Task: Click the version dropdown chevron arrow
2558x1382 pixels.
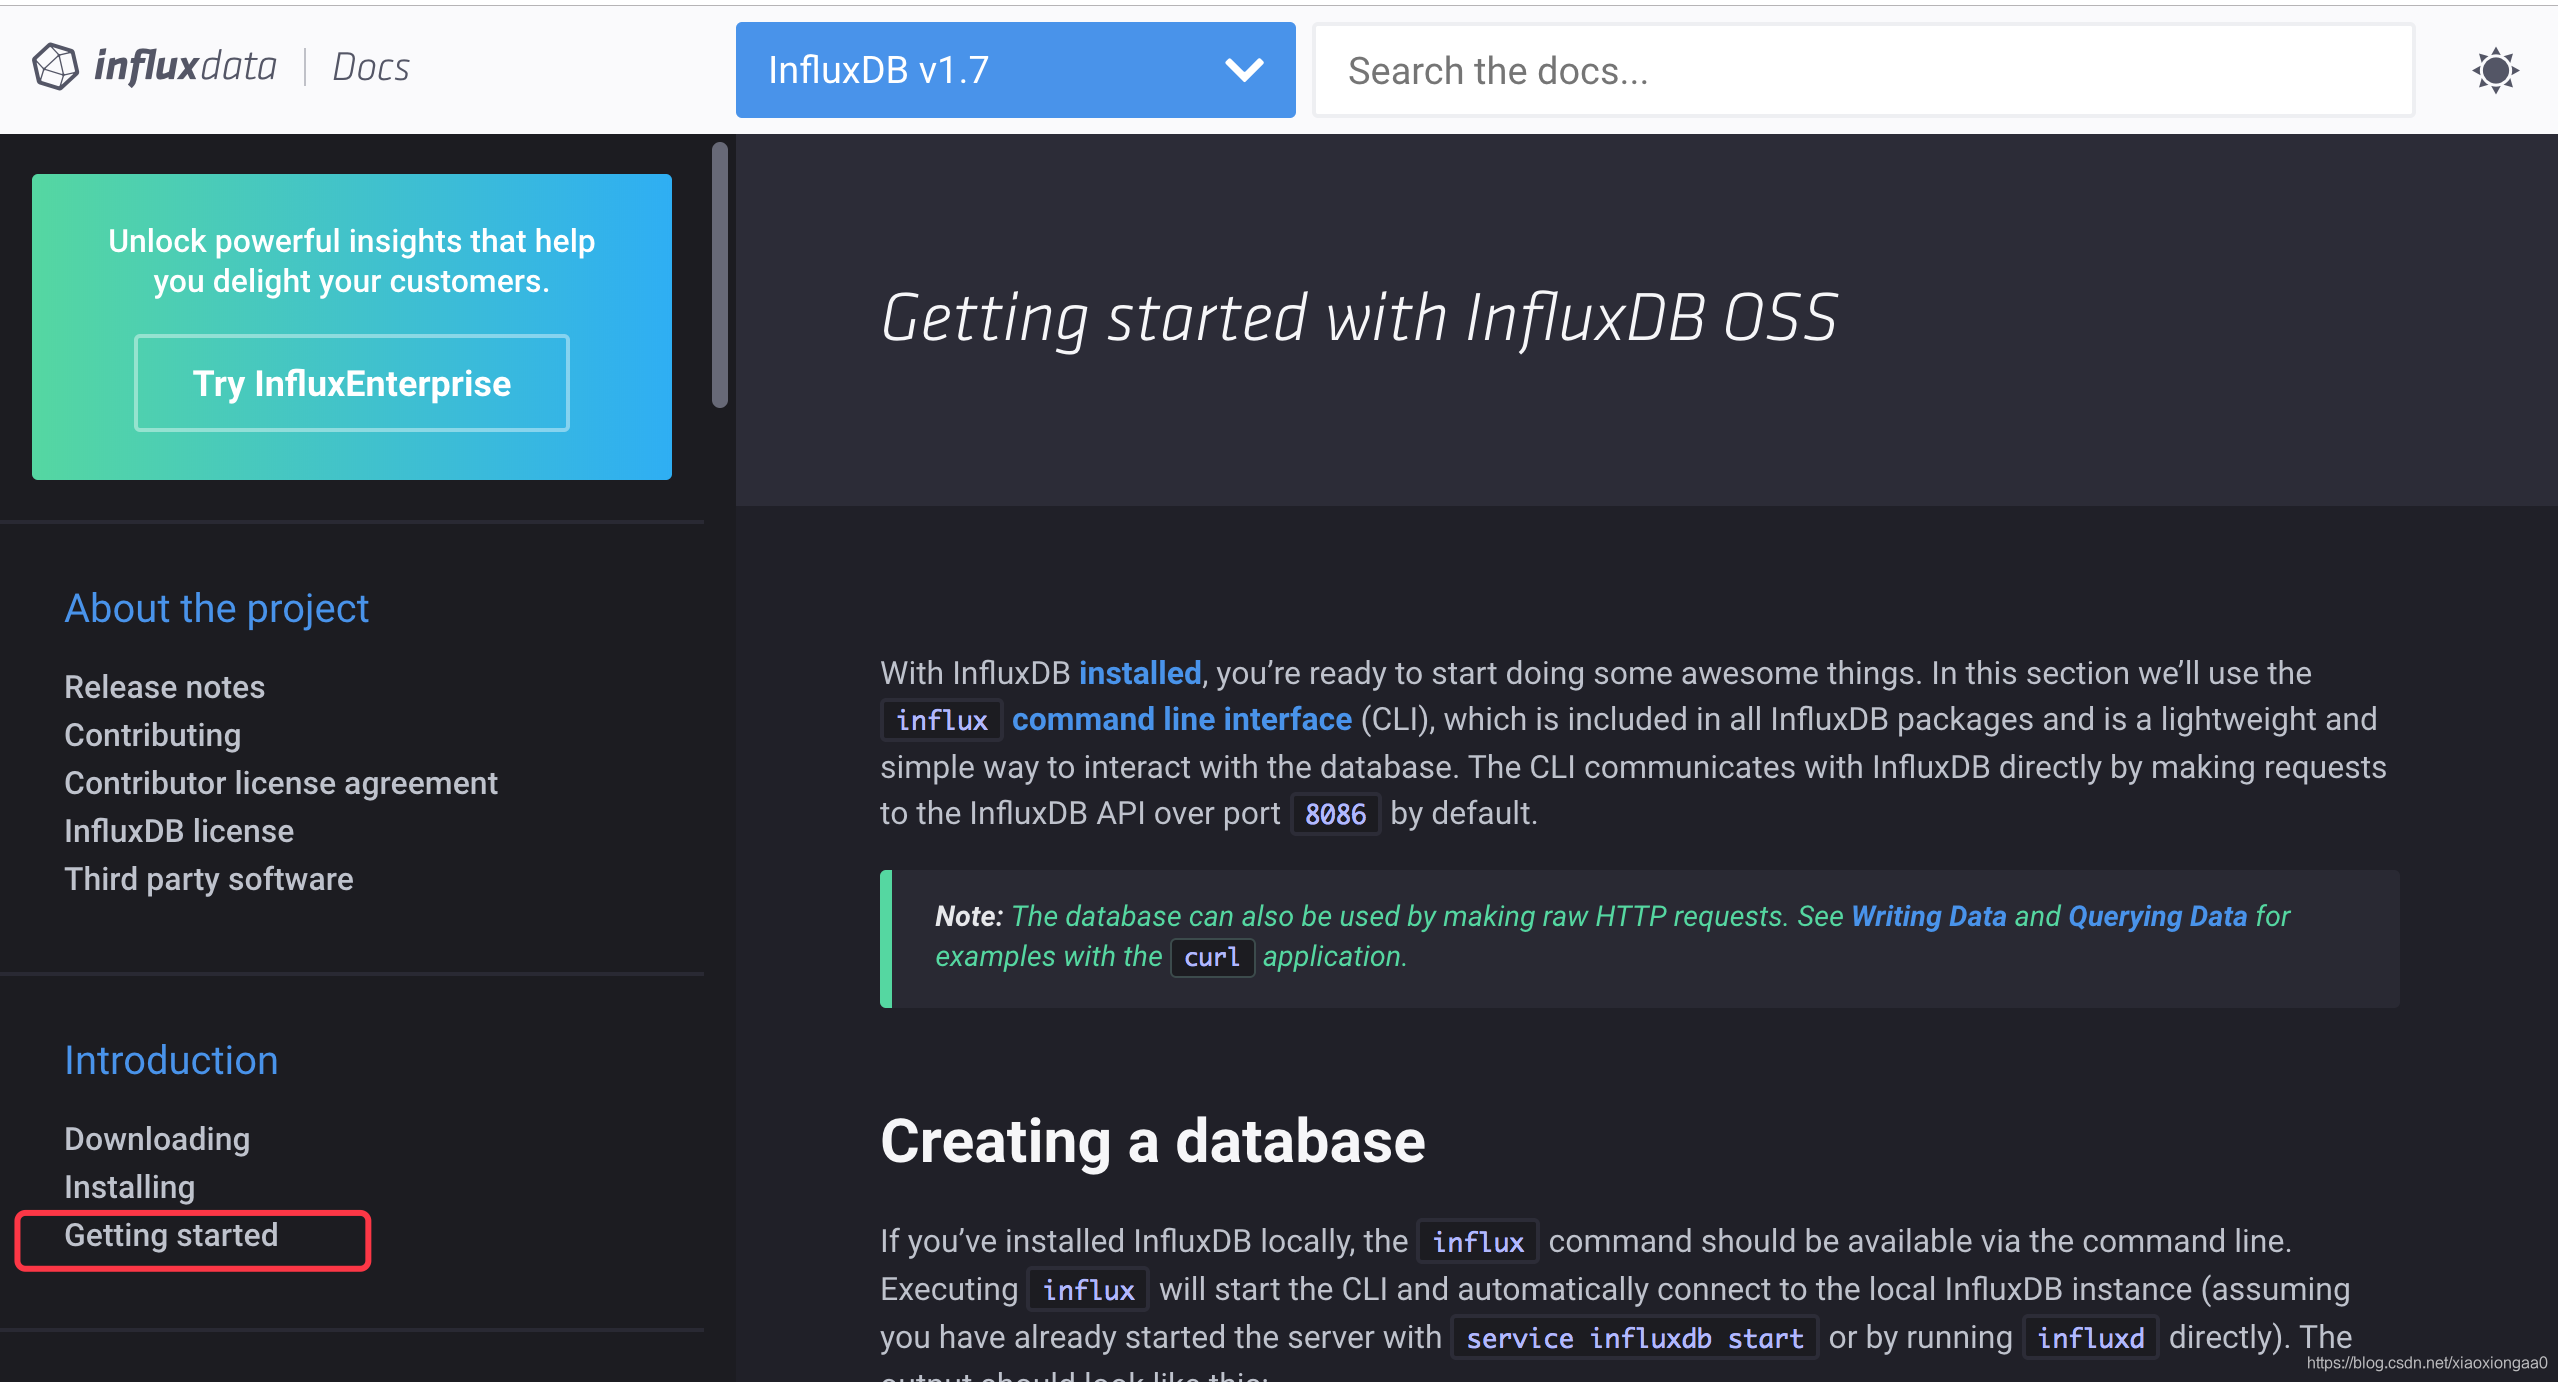Action: 1244,70
